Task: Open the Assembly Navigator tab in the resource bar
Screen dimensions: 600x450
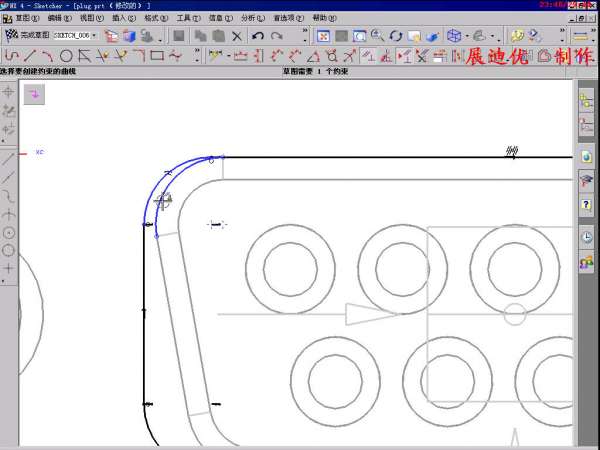Action: [x=586, y=101]
